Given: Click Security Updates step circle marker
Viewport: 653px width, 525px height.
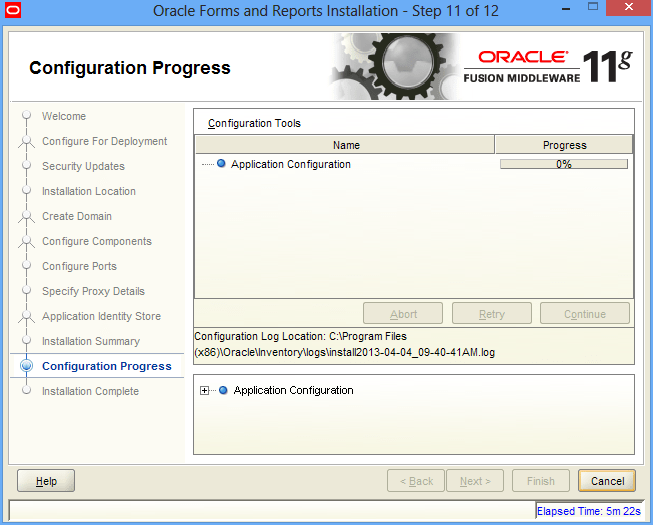Looking at the screenshot, I should 27,165.
